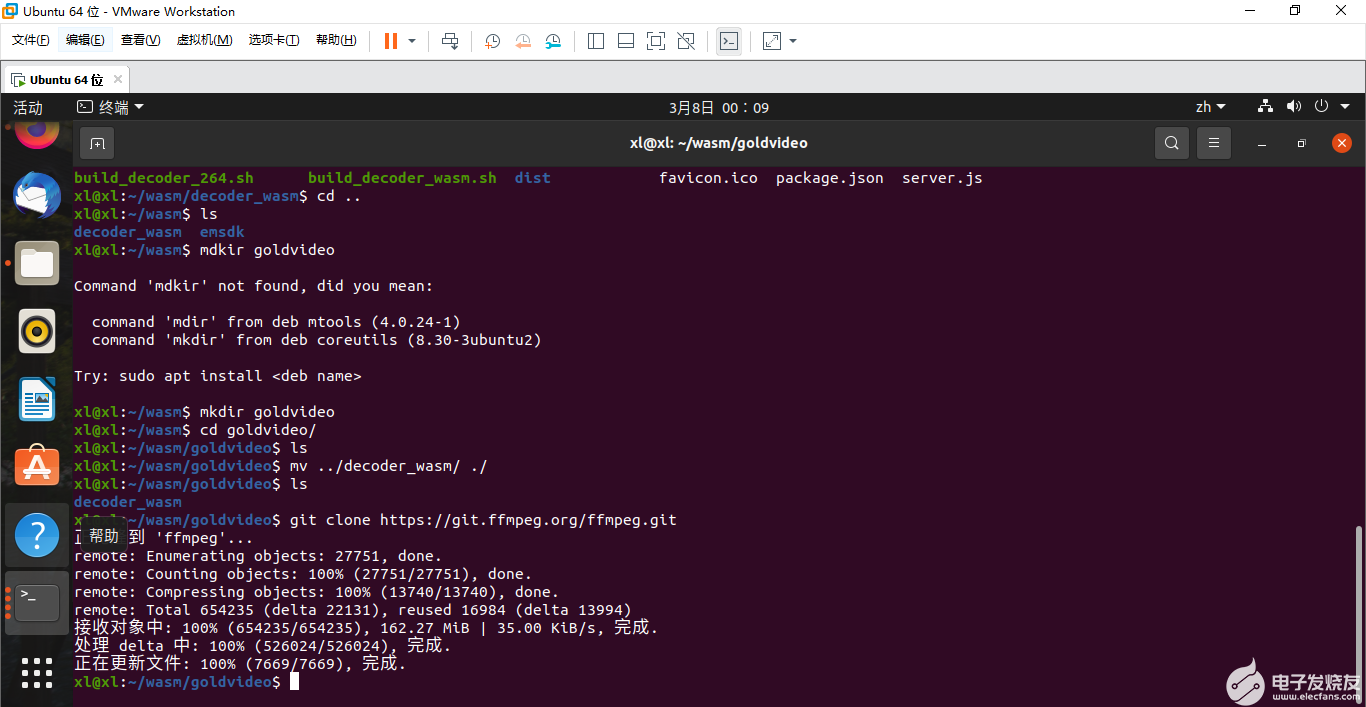Click 'favicon.ico' in the listing
This screenshot has height=707, width=1366.
708,178
